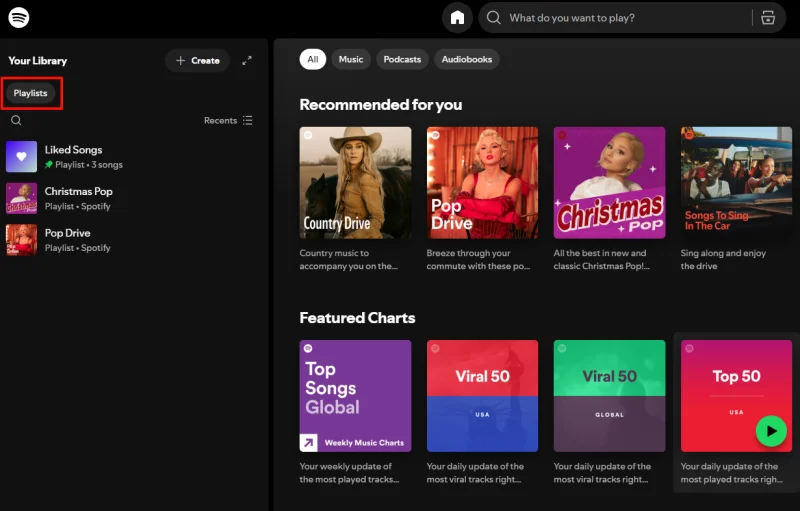Select the Playlists filter chip

[x=30, y=93]
